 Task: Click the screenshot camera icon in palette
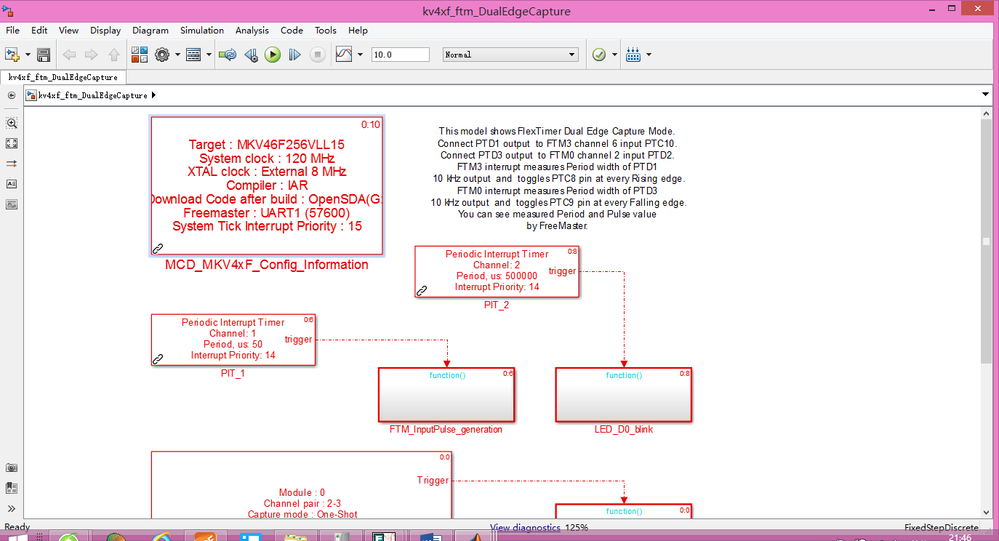pos(11,468)
